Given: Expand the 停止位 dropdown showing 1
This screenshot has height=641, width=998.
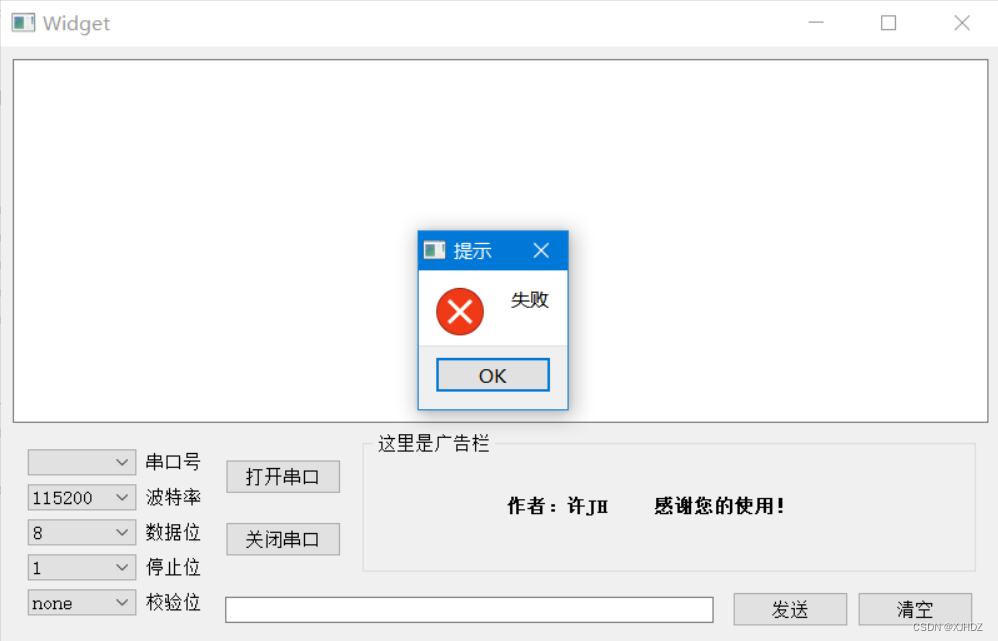Looking at the screenshot, I should [x=81, y=567].
